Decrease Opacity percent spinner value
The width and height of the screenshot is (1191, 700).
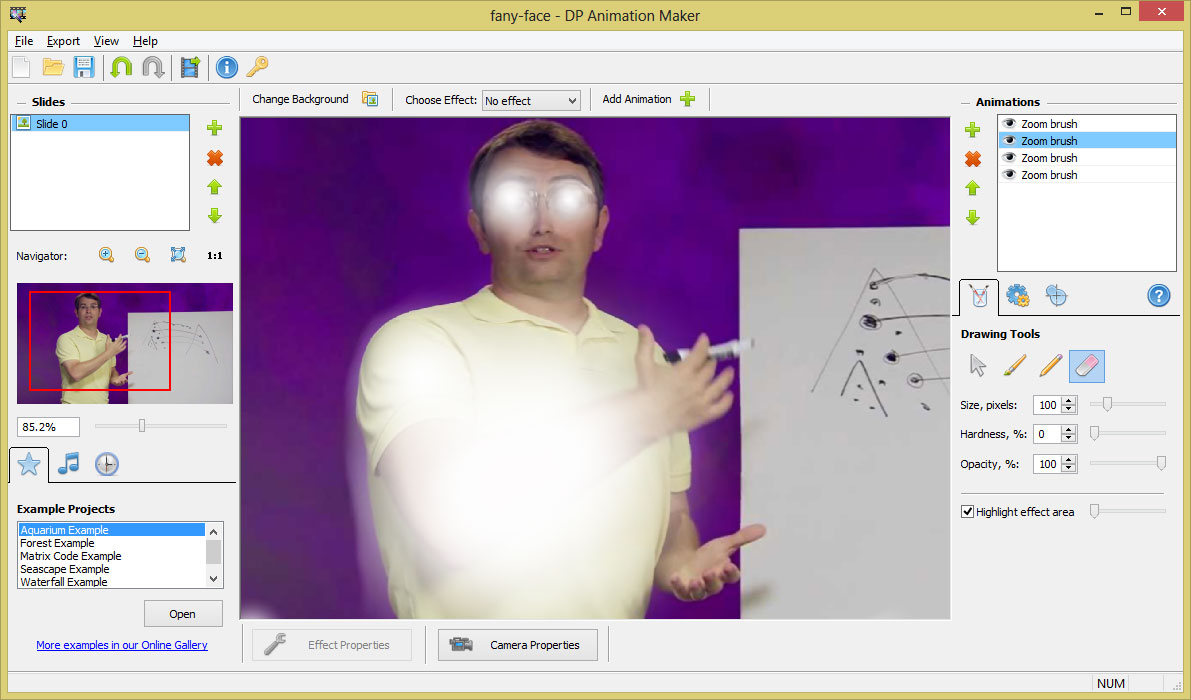pyautogui.click(x=1069, y=468)
